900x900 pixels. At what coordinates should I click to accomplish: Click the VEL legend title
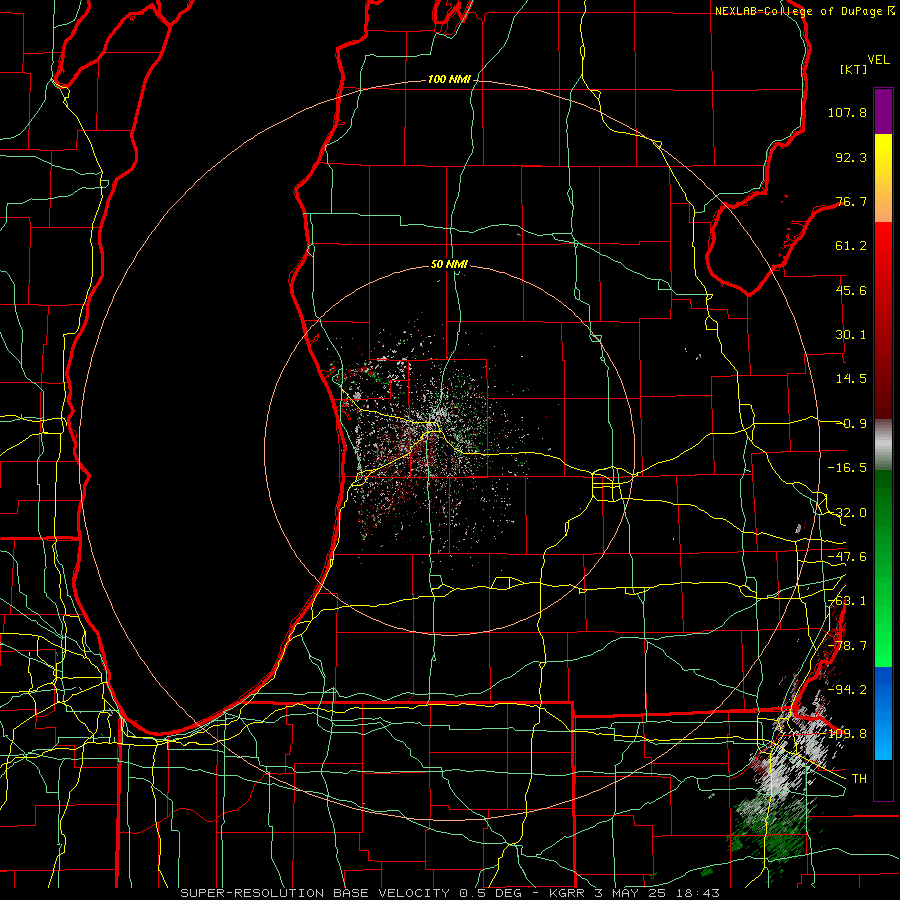coord(879,60)
